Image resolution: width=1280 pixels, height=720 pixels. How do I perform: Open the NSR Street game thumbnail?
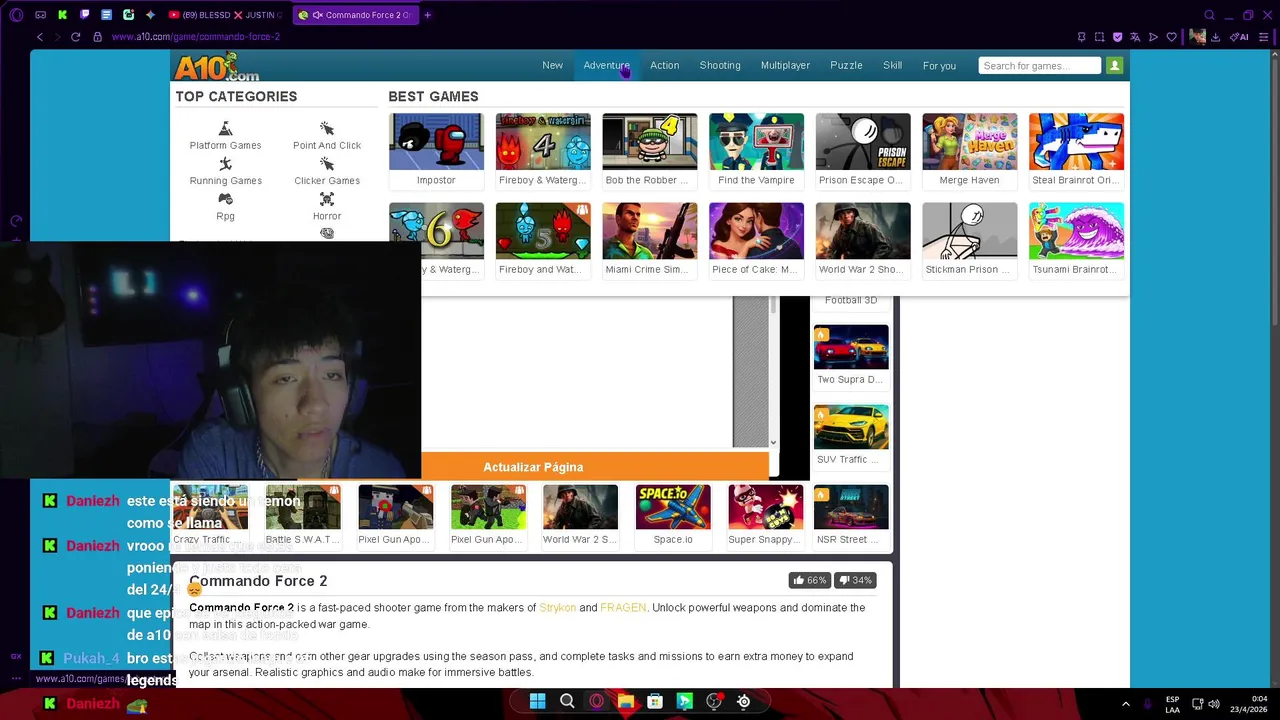coord(851,507)
